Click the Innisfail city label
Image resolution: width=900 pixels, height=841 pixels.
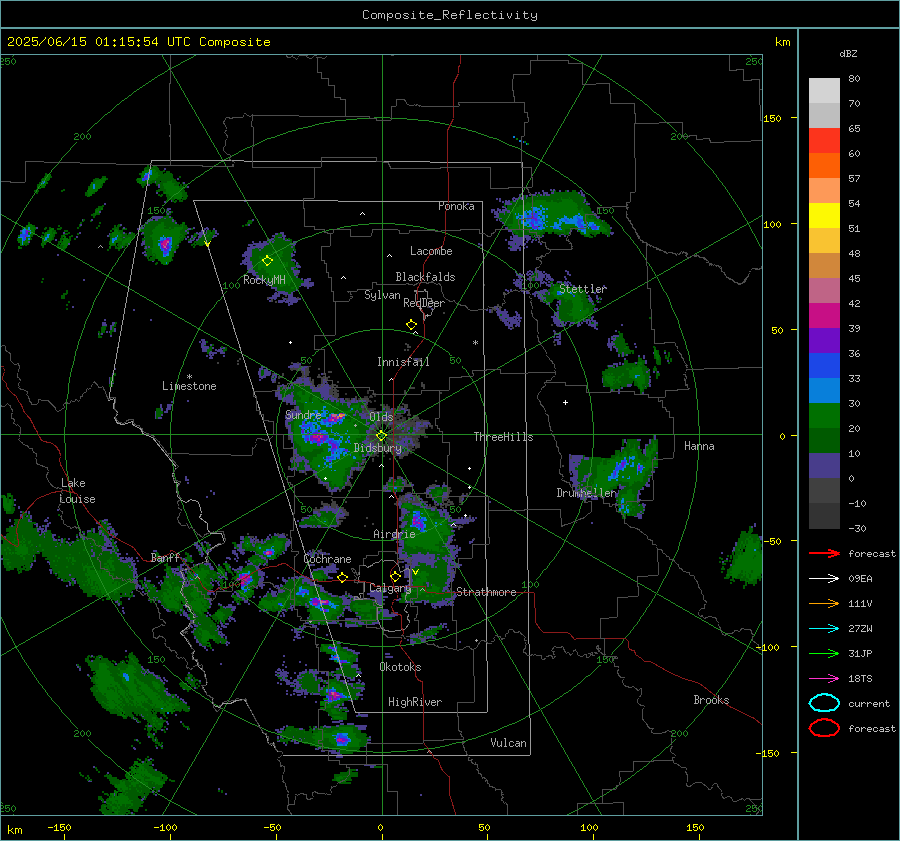(x=403, y=362)
